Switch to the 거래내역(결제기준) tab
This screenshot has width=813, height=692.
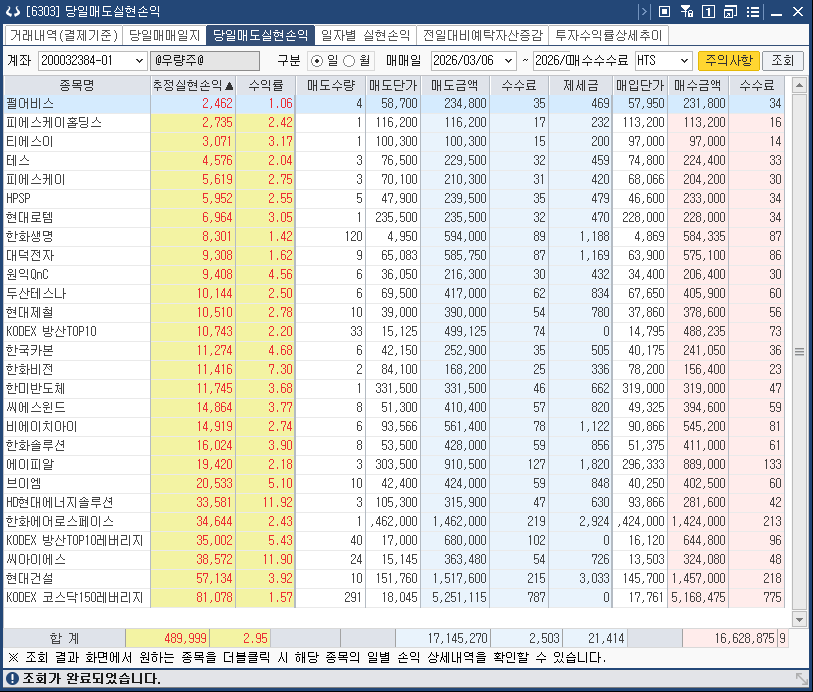point(62,34)
